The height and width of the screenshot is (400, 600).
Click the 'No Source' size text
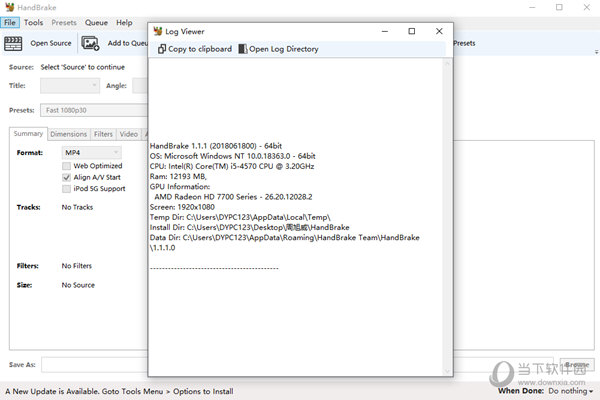[x=78, y=285]
